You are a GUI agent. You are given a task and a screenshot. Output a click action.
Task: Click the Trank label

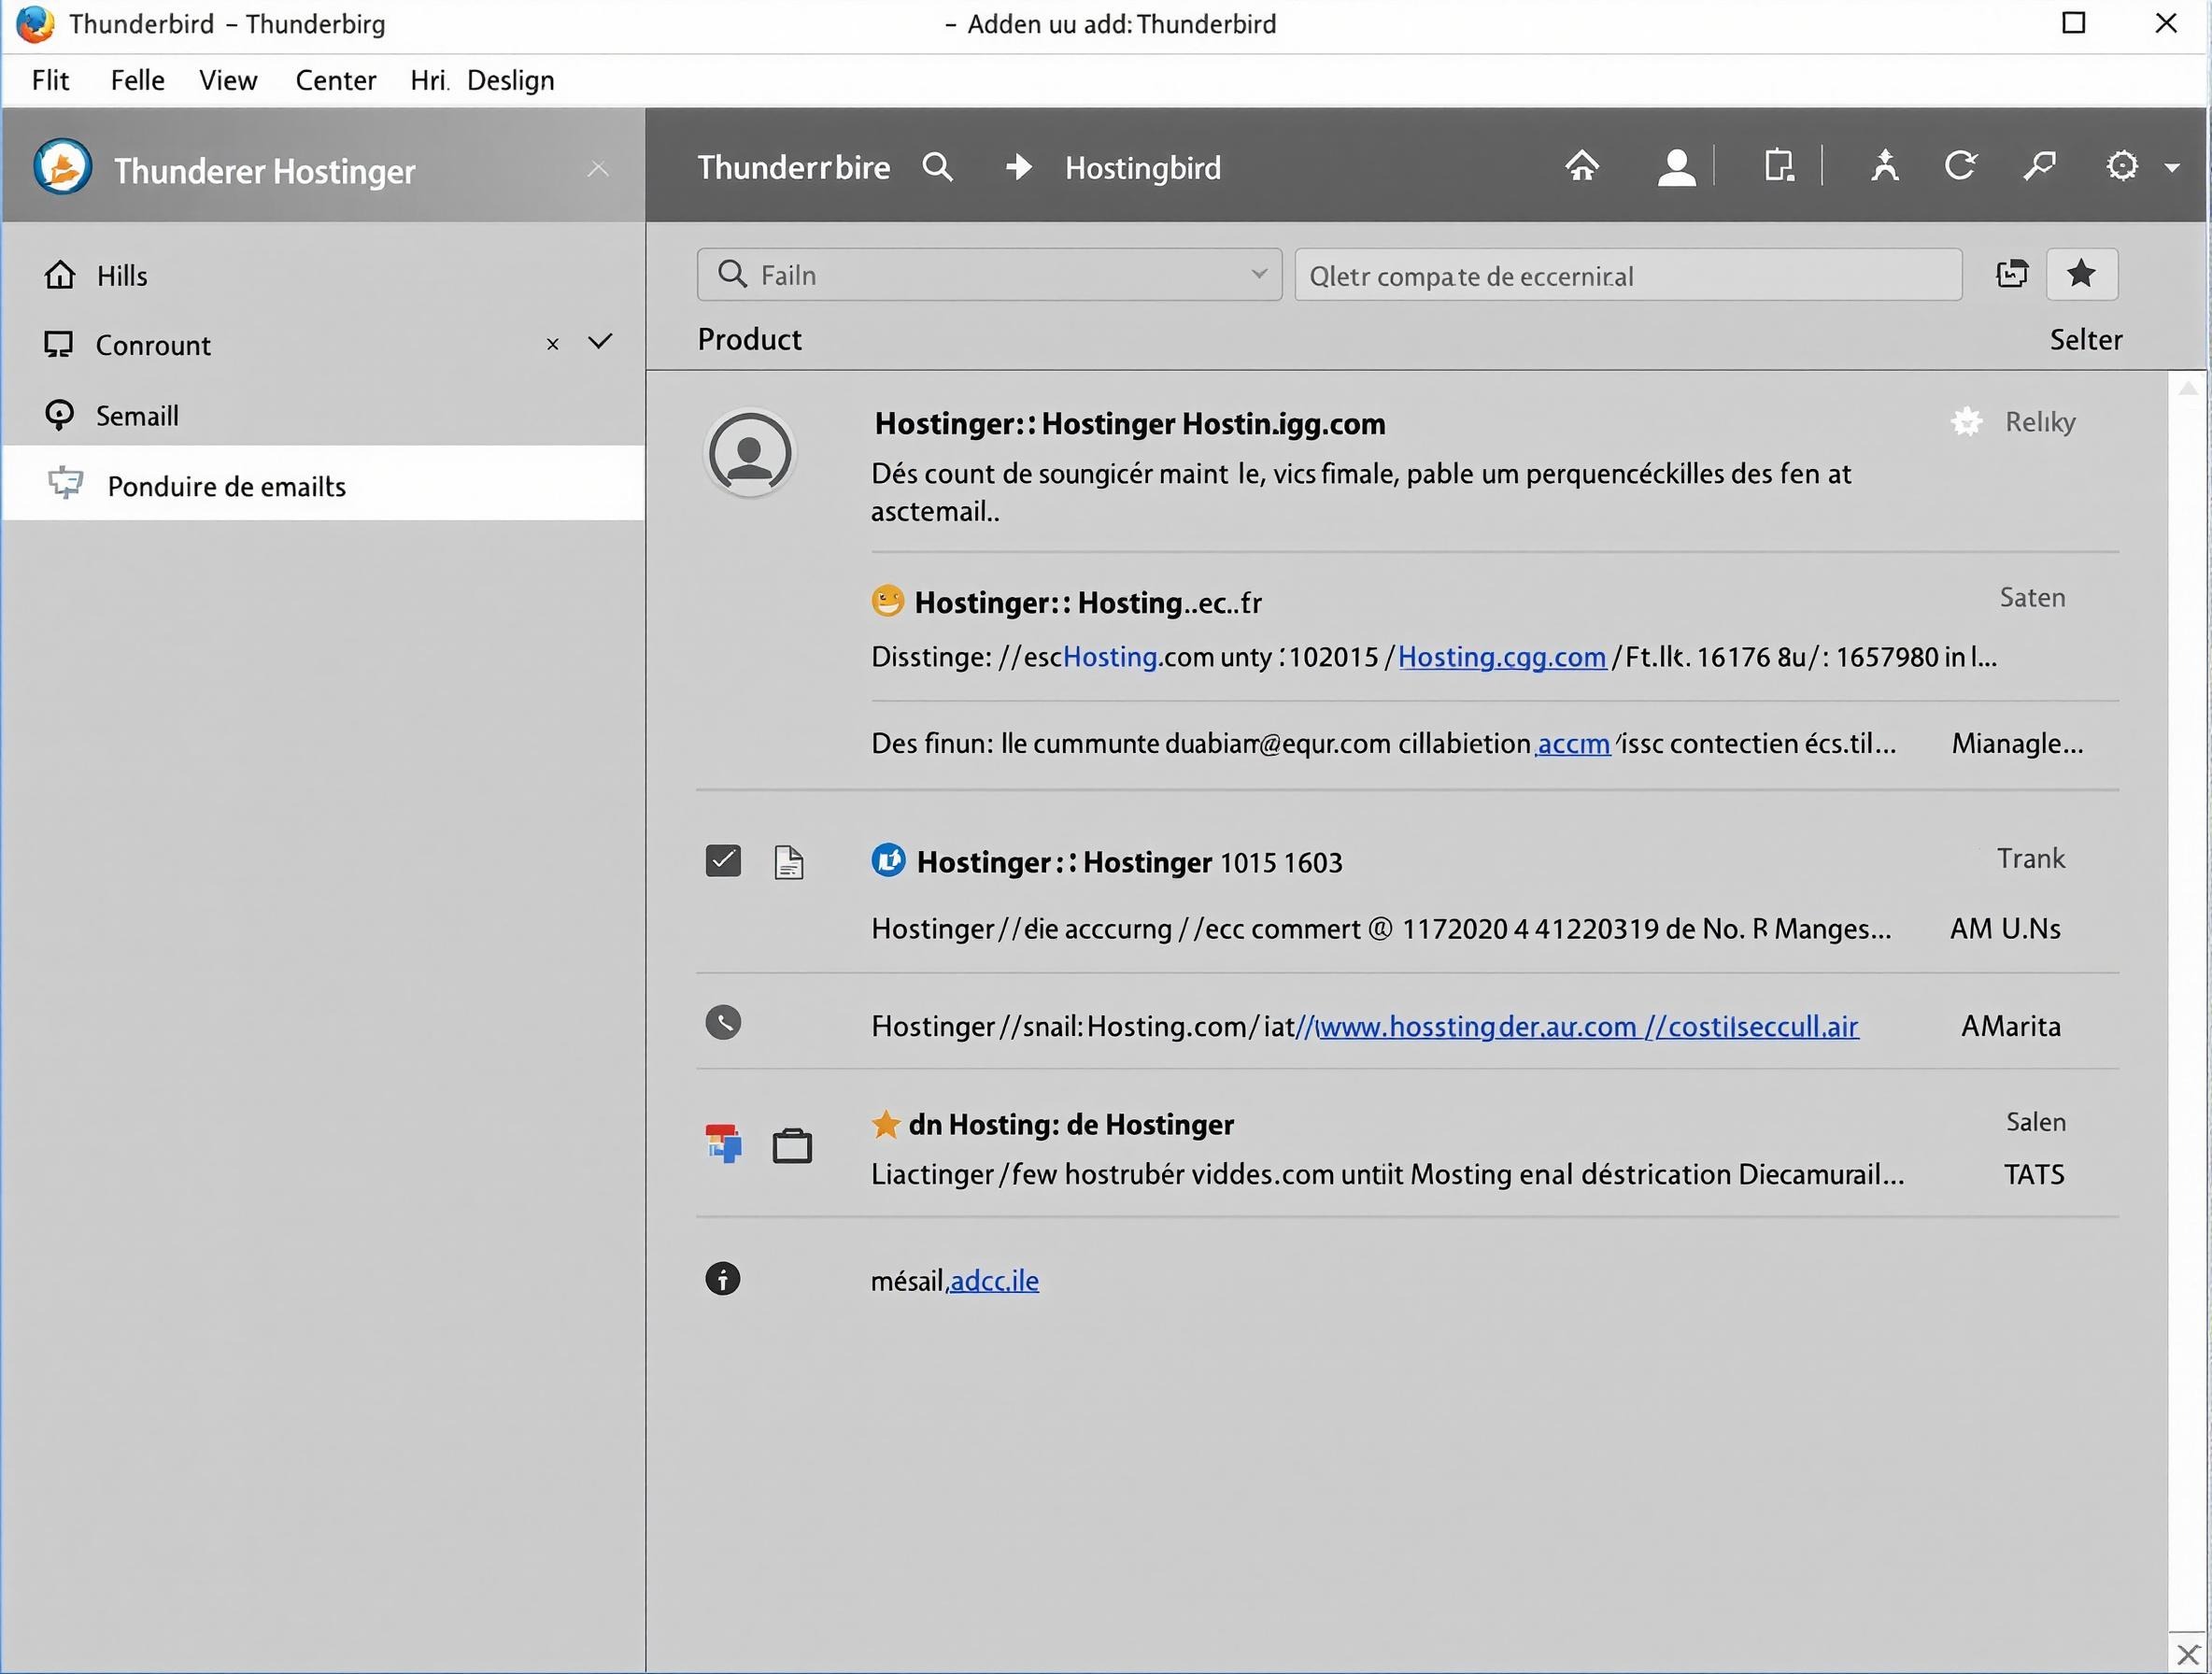tap(2031, 858)
